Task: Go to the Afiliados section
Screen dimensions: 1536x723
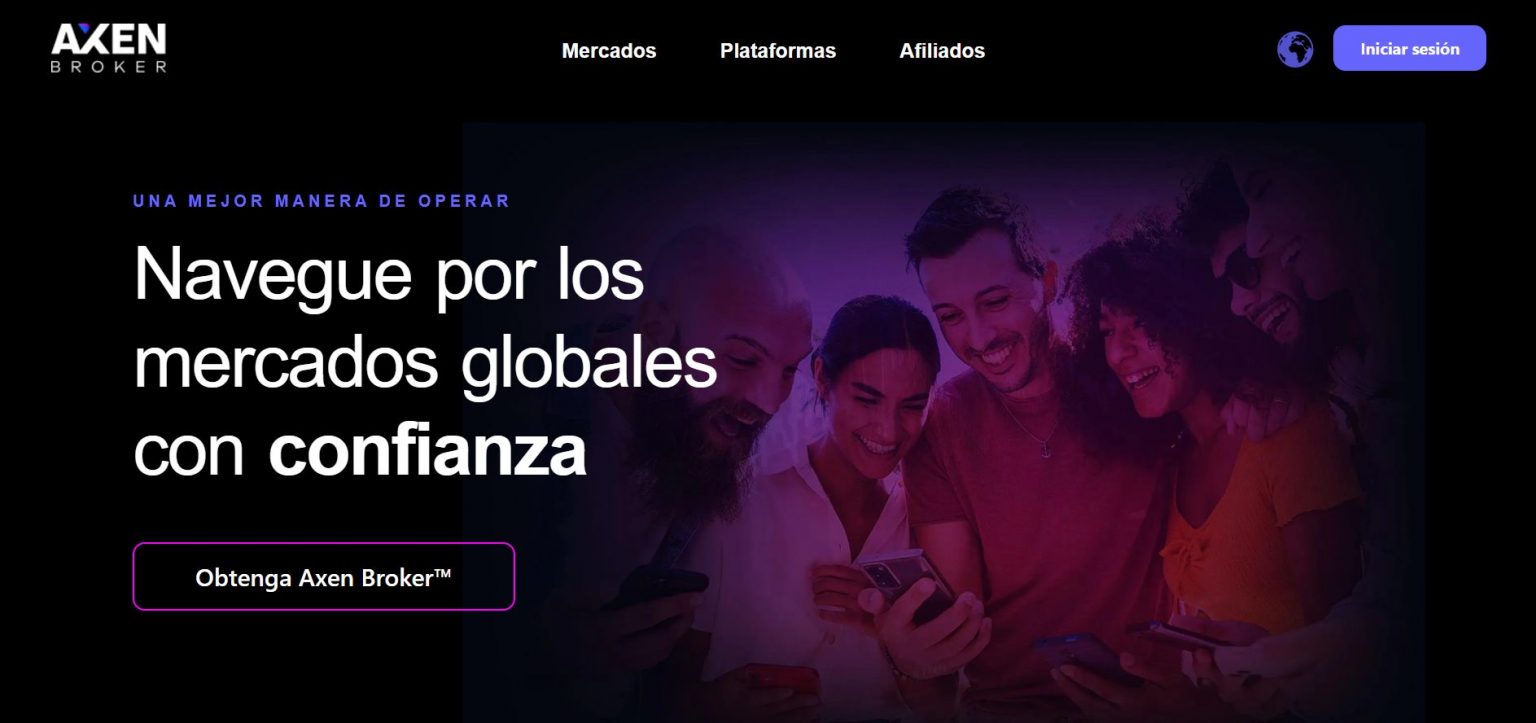Action: [942, 50]
